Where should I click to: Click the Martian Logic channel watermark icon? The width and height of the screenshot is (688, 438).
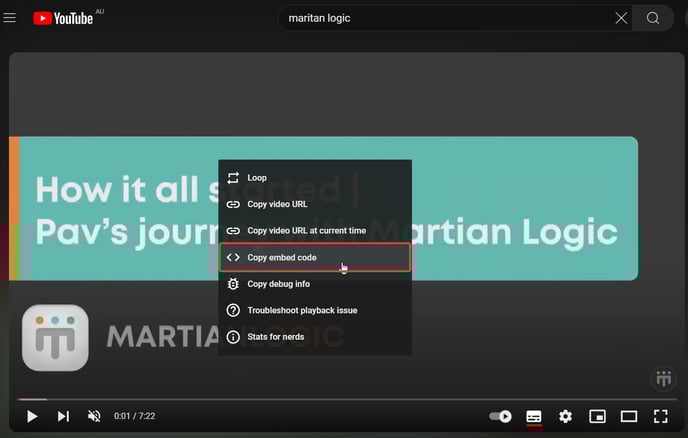(x=663, y=378)
